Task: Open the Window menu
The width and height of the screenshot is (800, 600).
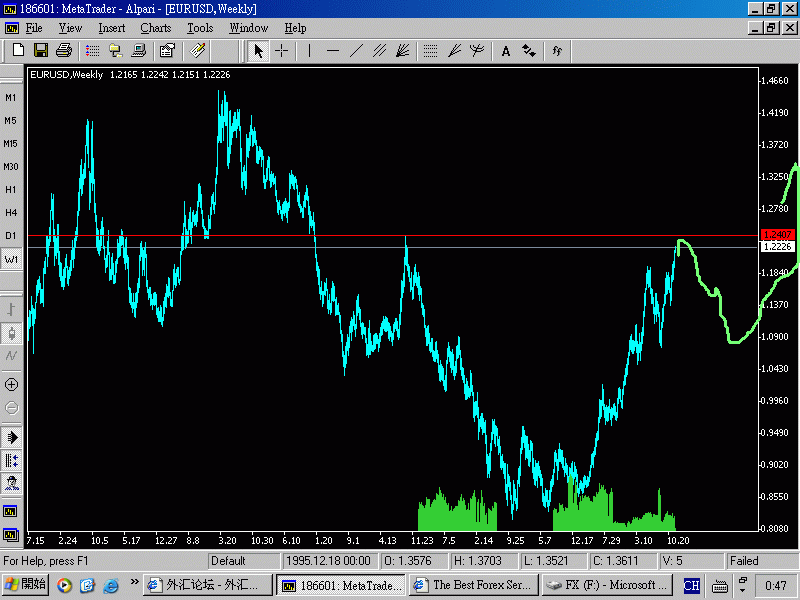Action: [248, 28]
